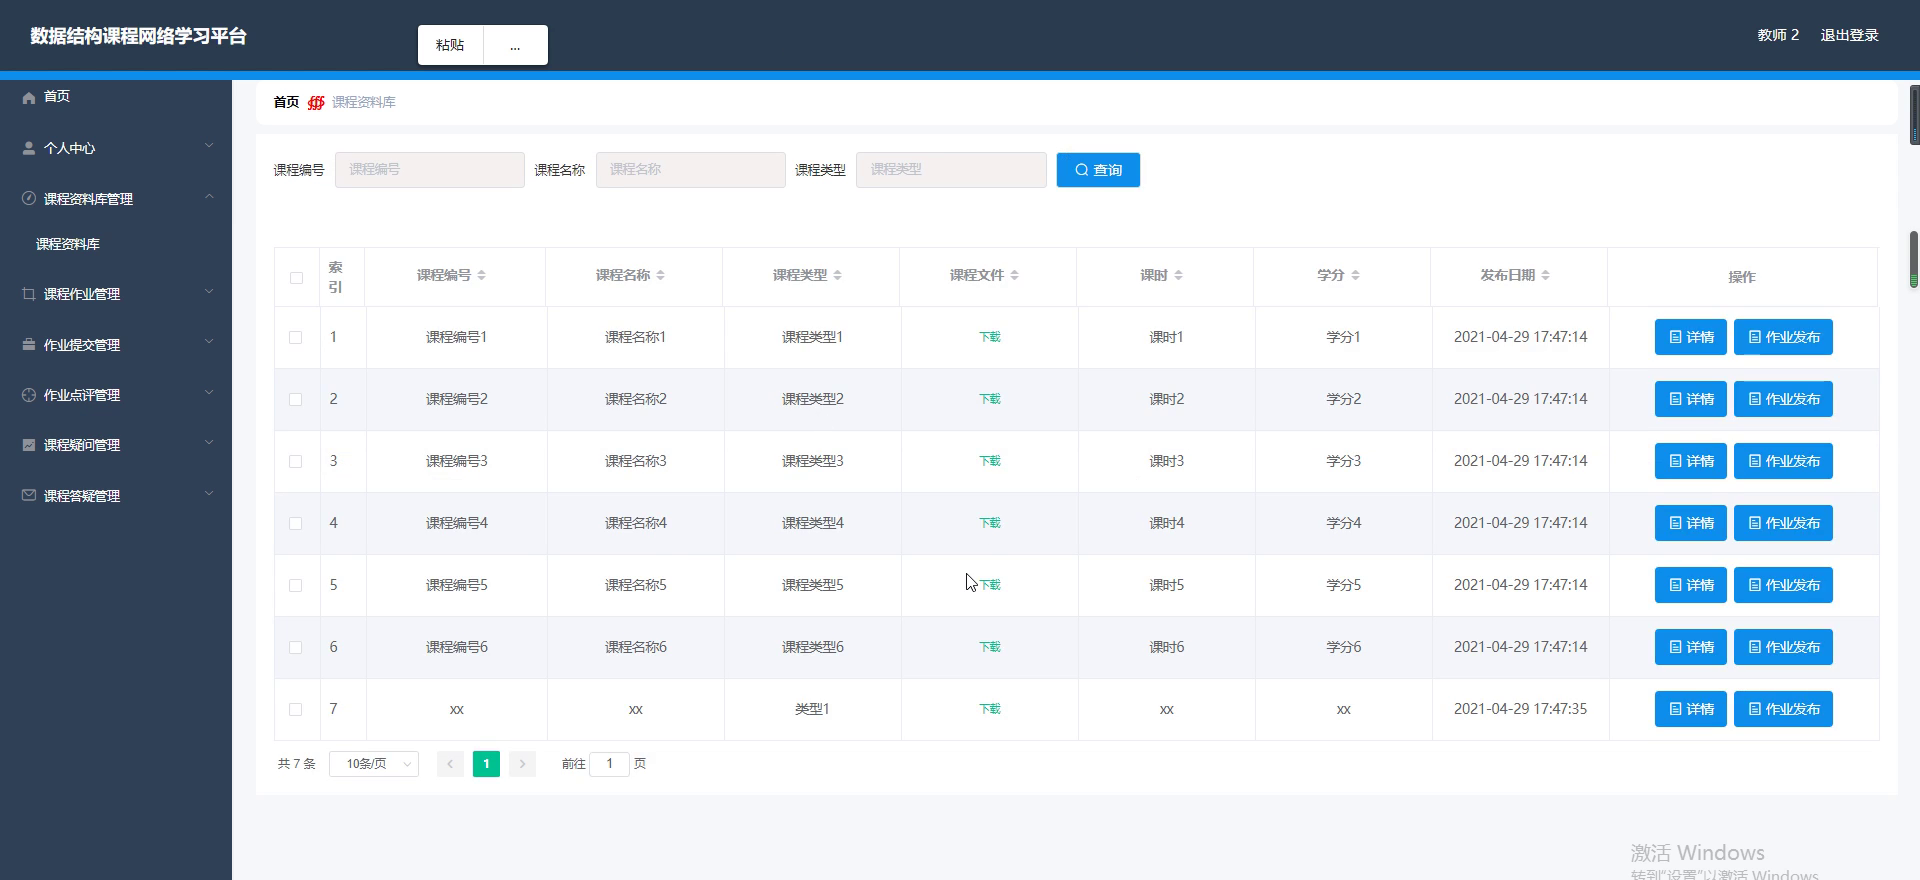The image size is (1920, 880).
Task: Click the red breadcrumb separator icon
Action: pyautogui.click(x=316, y=102)
